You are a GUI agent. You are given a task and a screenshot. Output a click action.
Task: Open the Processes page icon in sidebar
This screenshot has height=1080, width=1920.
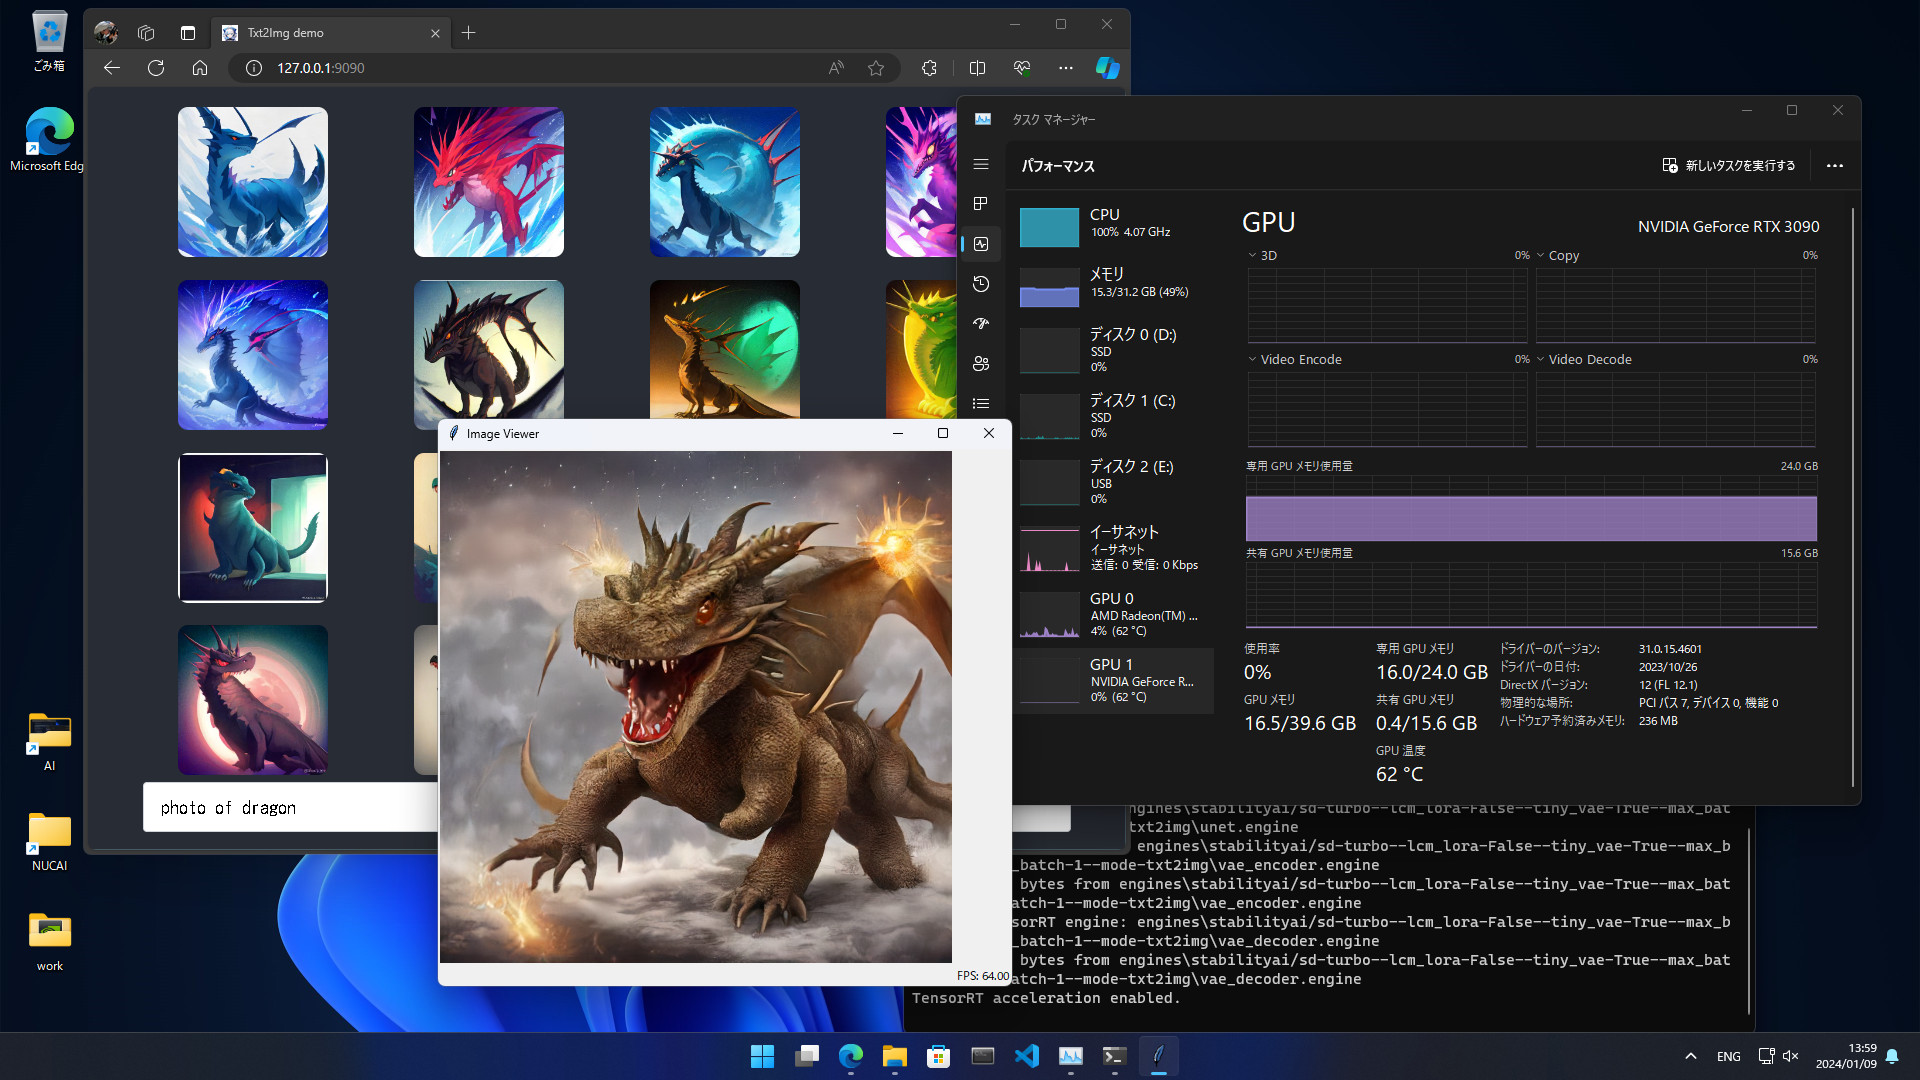981,204
